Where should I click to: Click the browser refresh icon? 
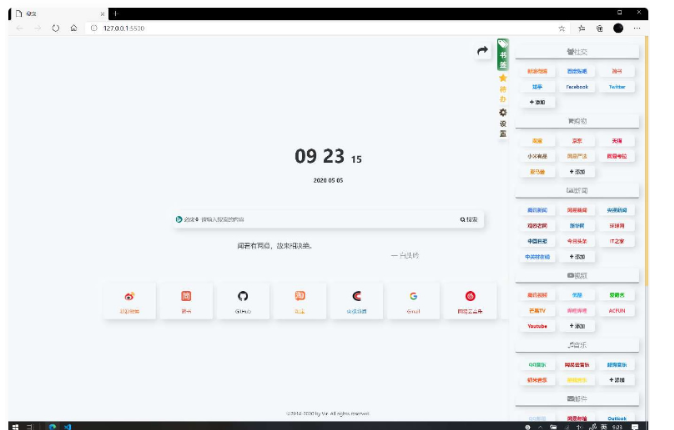point(55,28)
